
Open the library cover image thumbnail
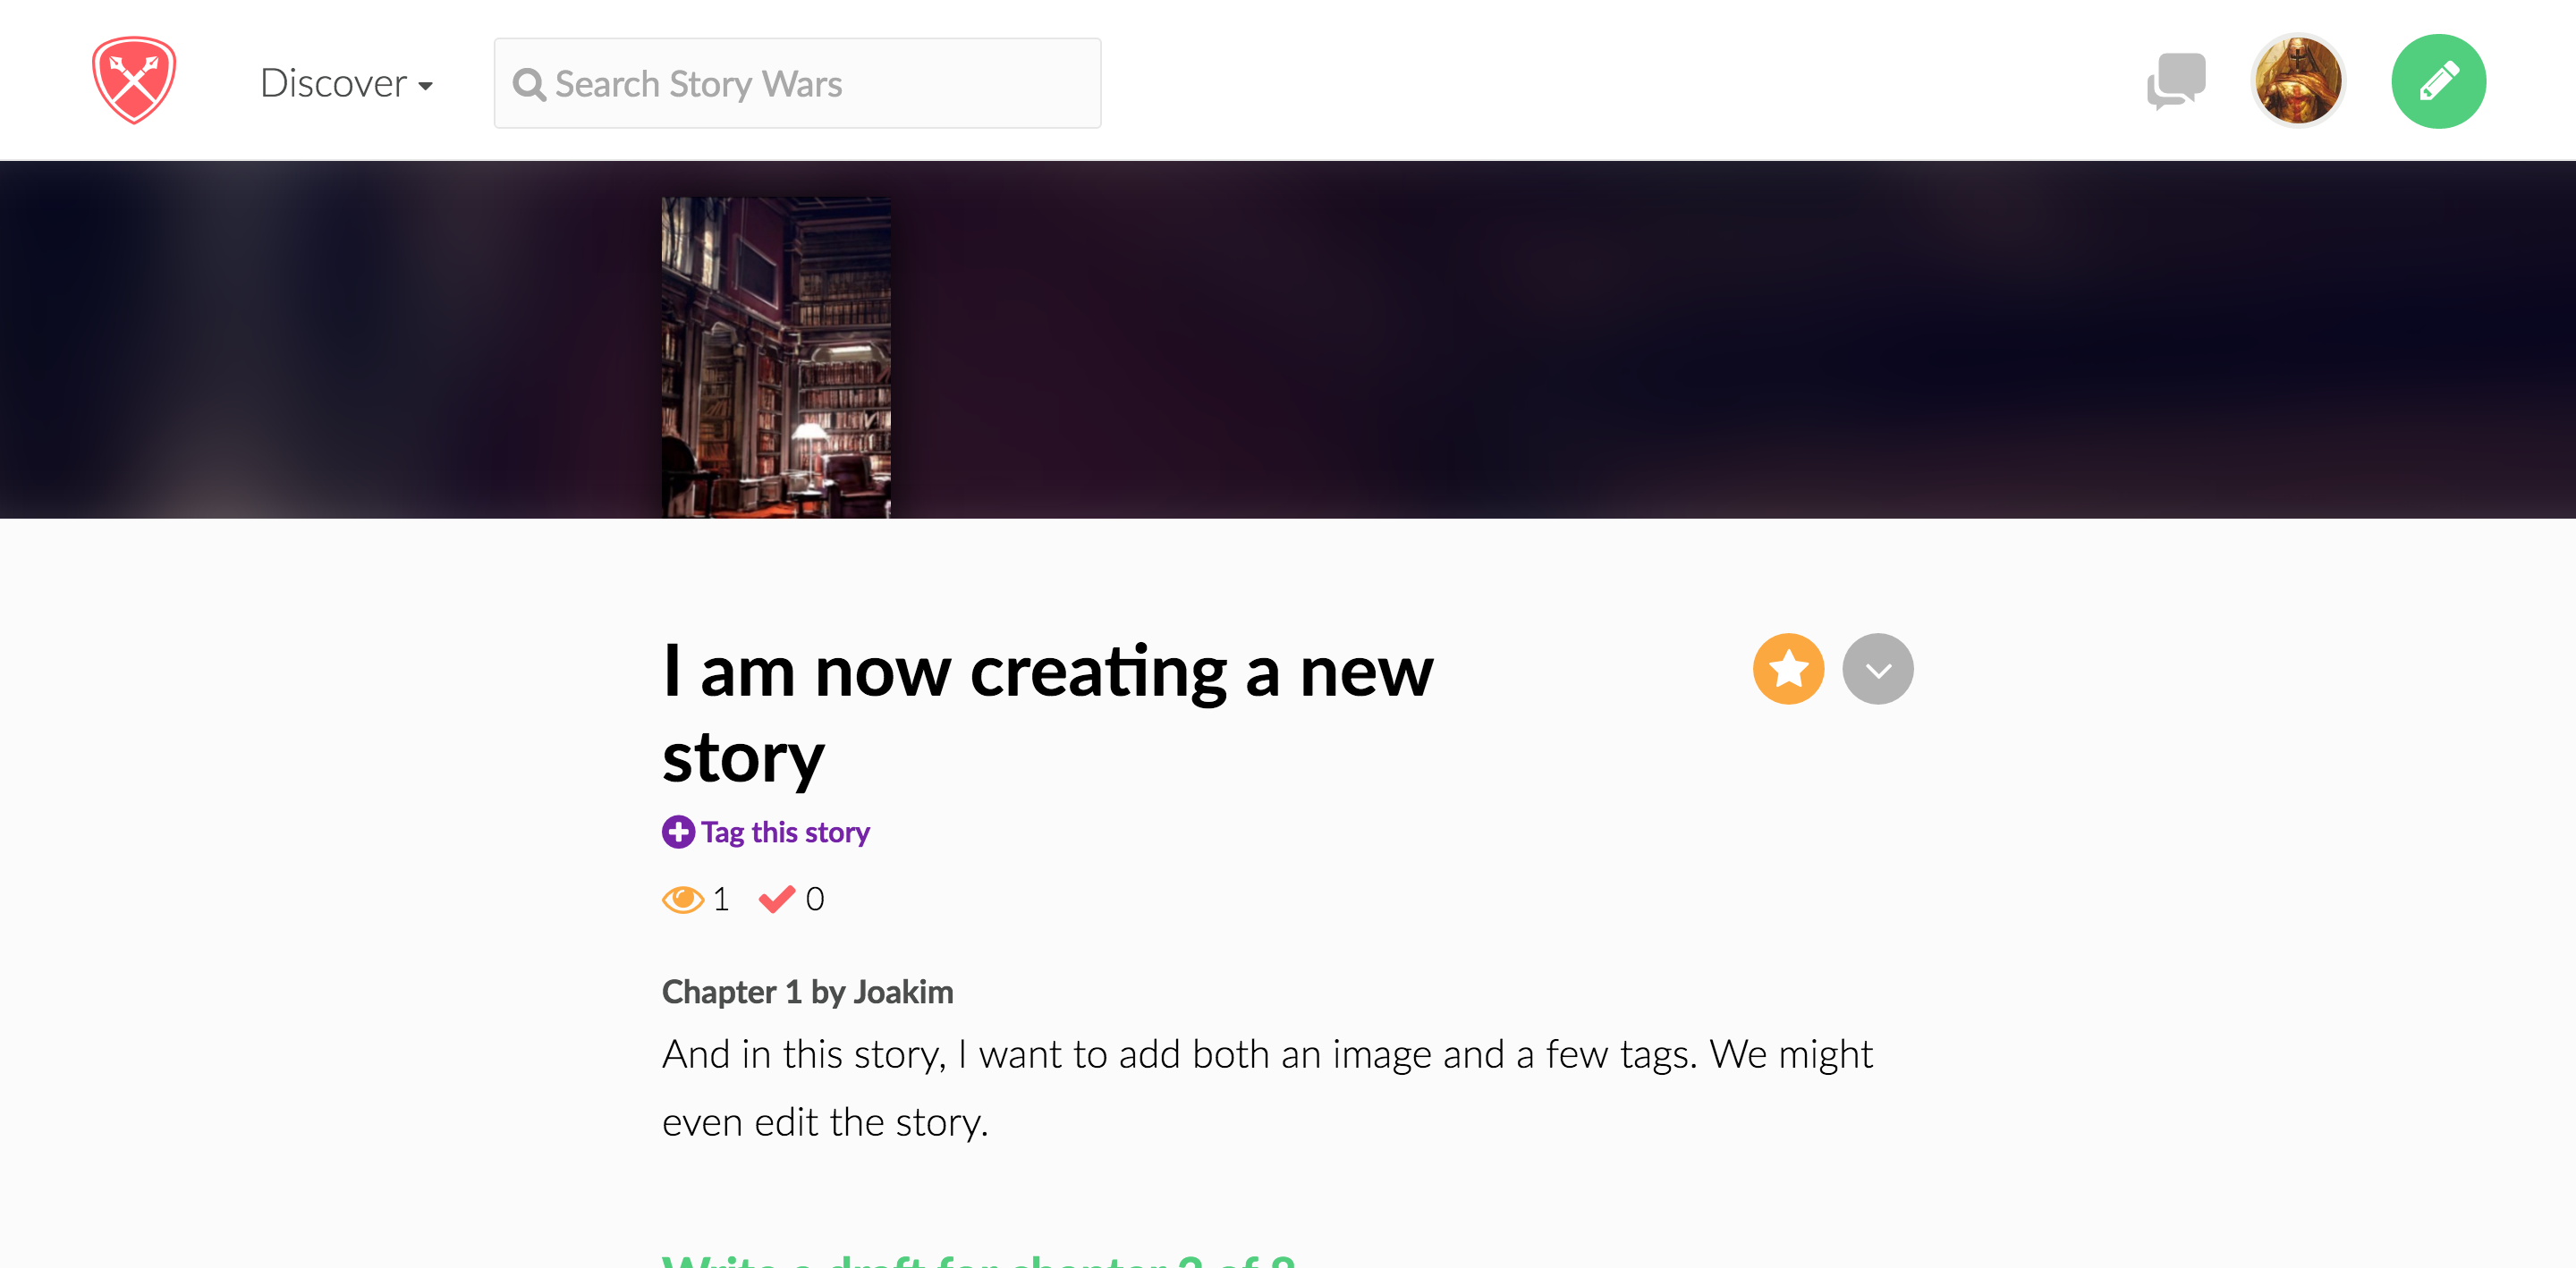(x=776, y=357)
